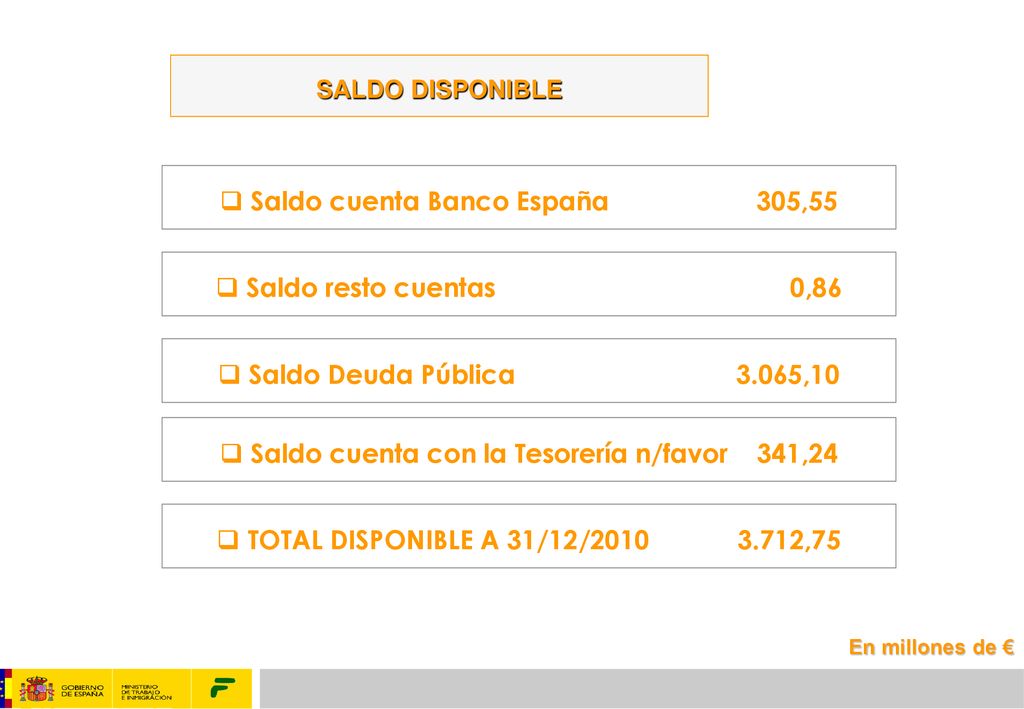Tick the TOTAL DISPONIBLE checkbox bullet
The height and width of the screenshot is (709, 1024).
pos(228,539)
